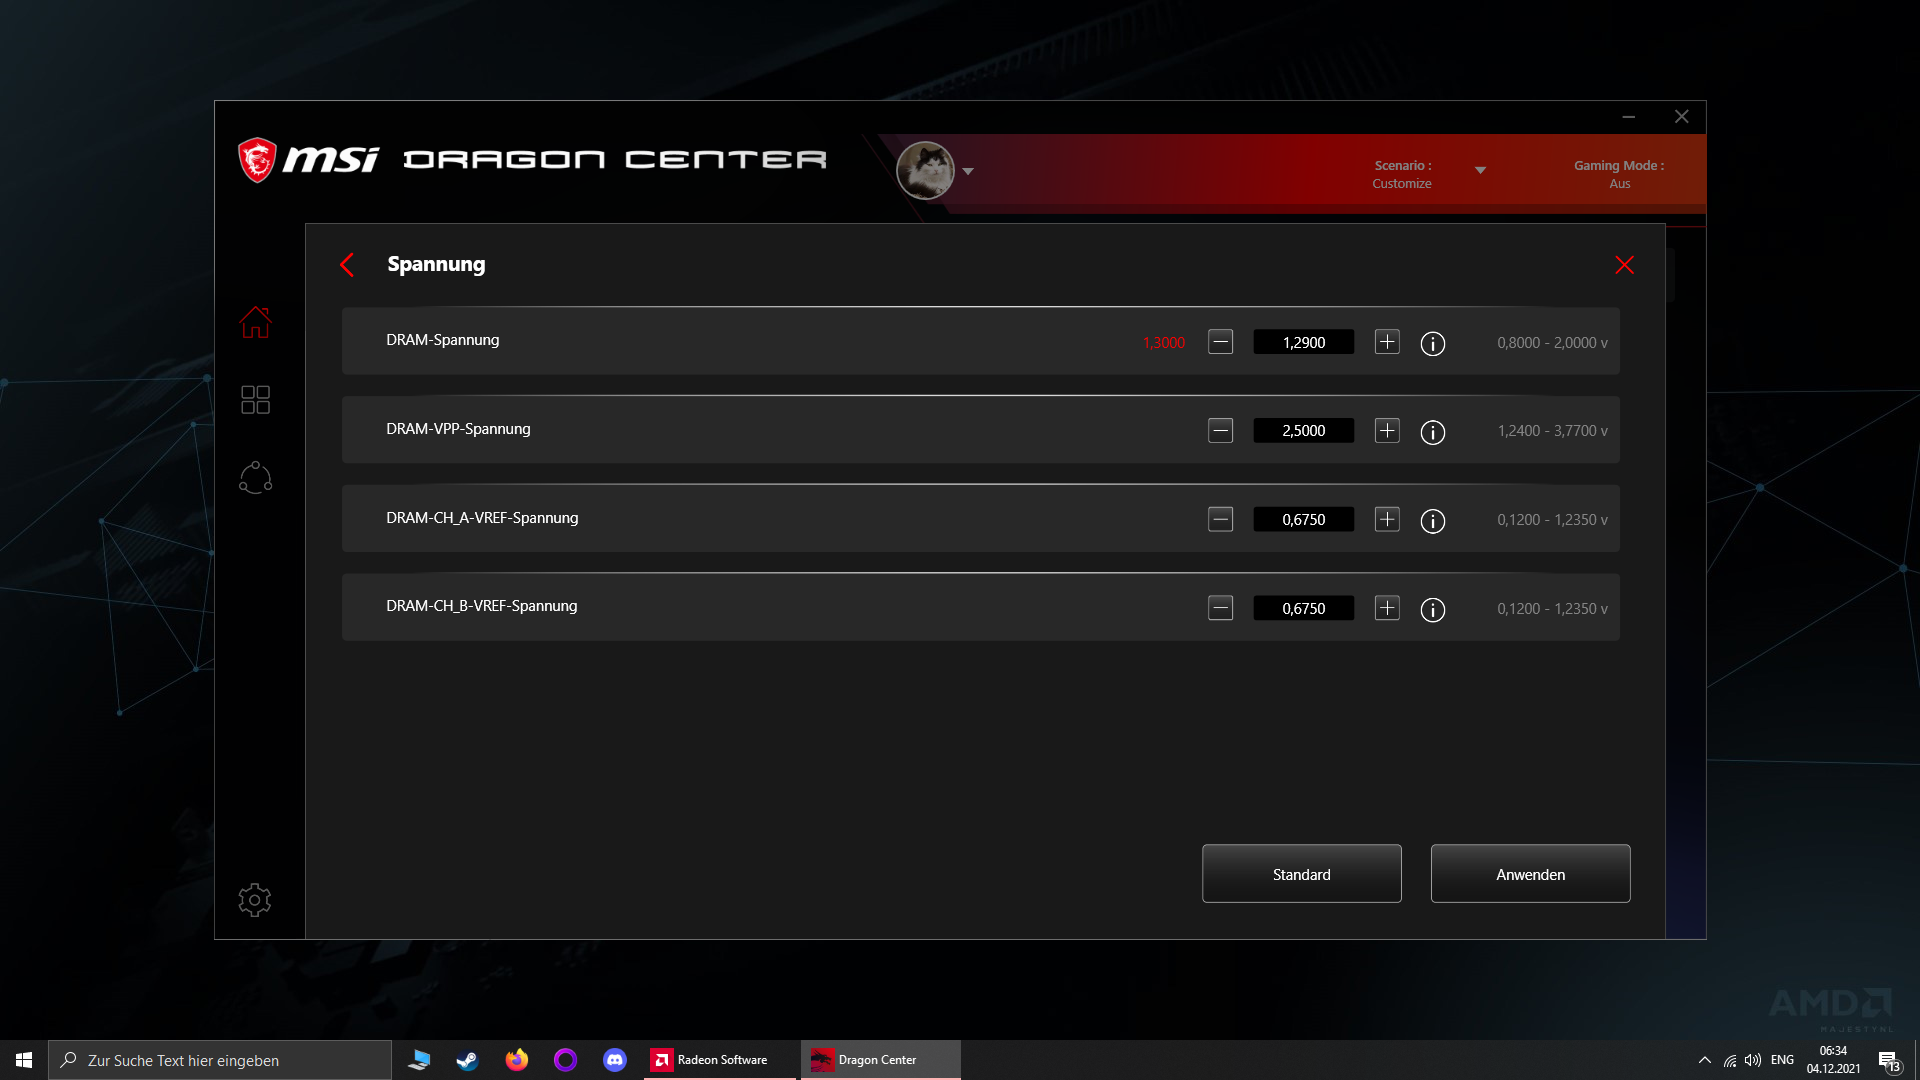Viewport: 1920px width, 1080px height.
Task: Click the Standard button
Action: pos(1301,874)
